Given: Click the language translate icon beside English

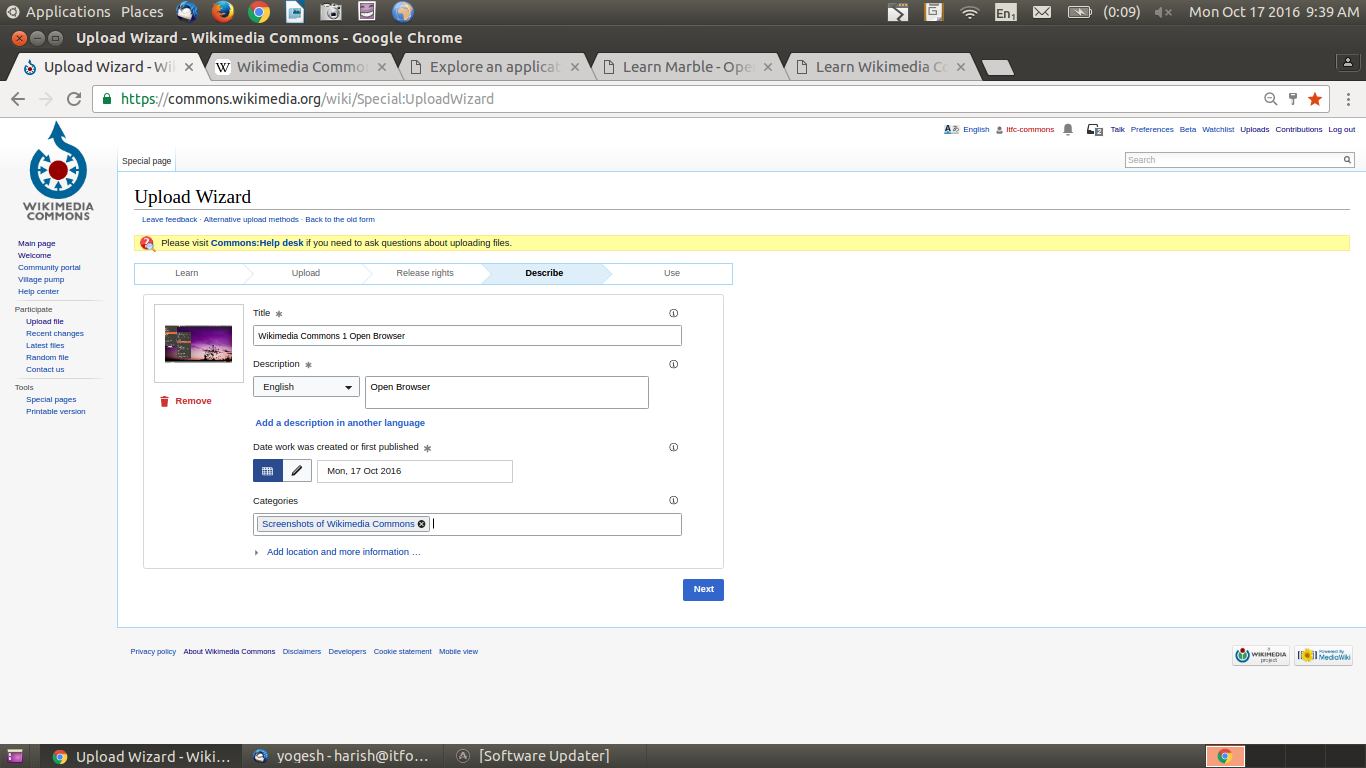Looking at the screenshot, I should click(951, 129).
